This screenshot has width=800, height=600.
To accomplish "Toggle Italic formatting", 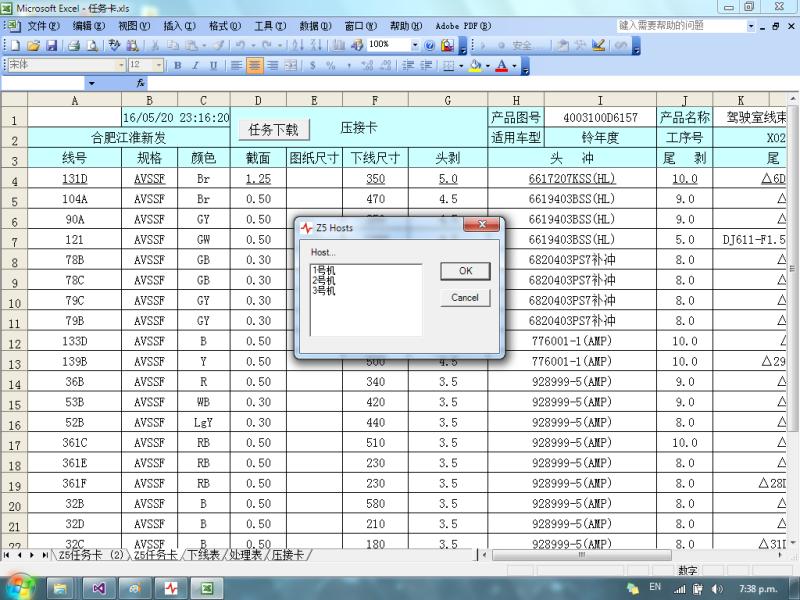I will pos(196,66).
